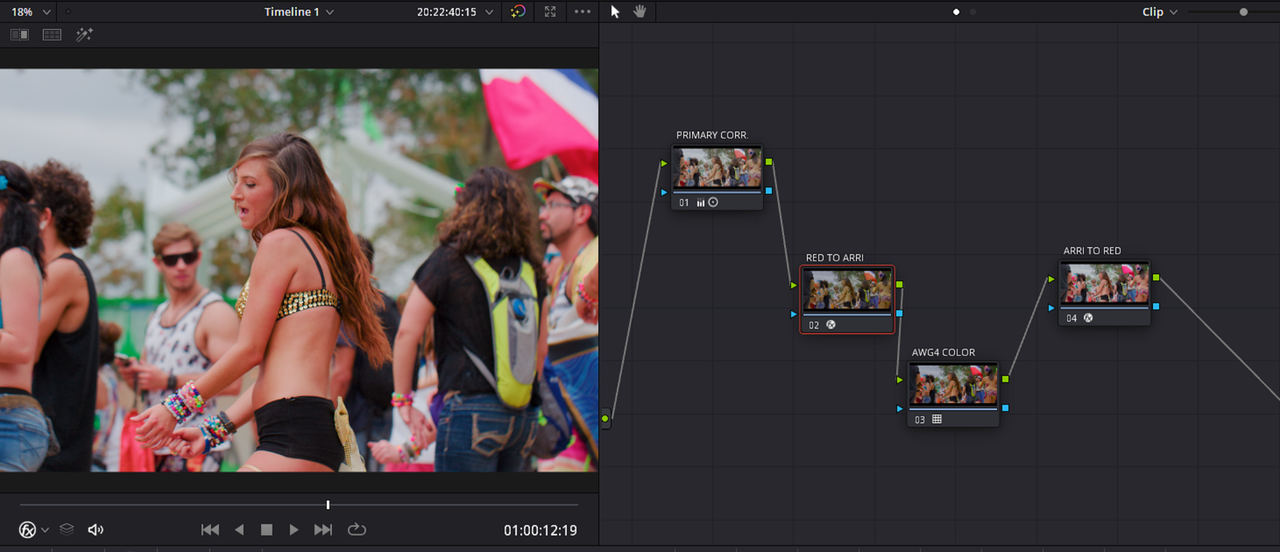Image resolution: width=1280 pixels, height=552 pixels.
Task: Click ARRI TO RED blue key input
Action: (x=1051, y=308)
